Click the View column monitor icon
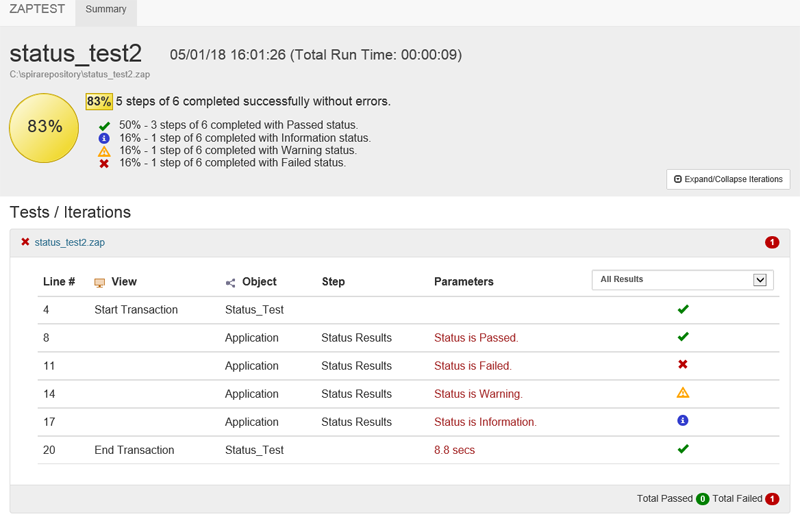The width and height of the screenshot is (800, 523). pyautogui.click(x=99, y=283)
